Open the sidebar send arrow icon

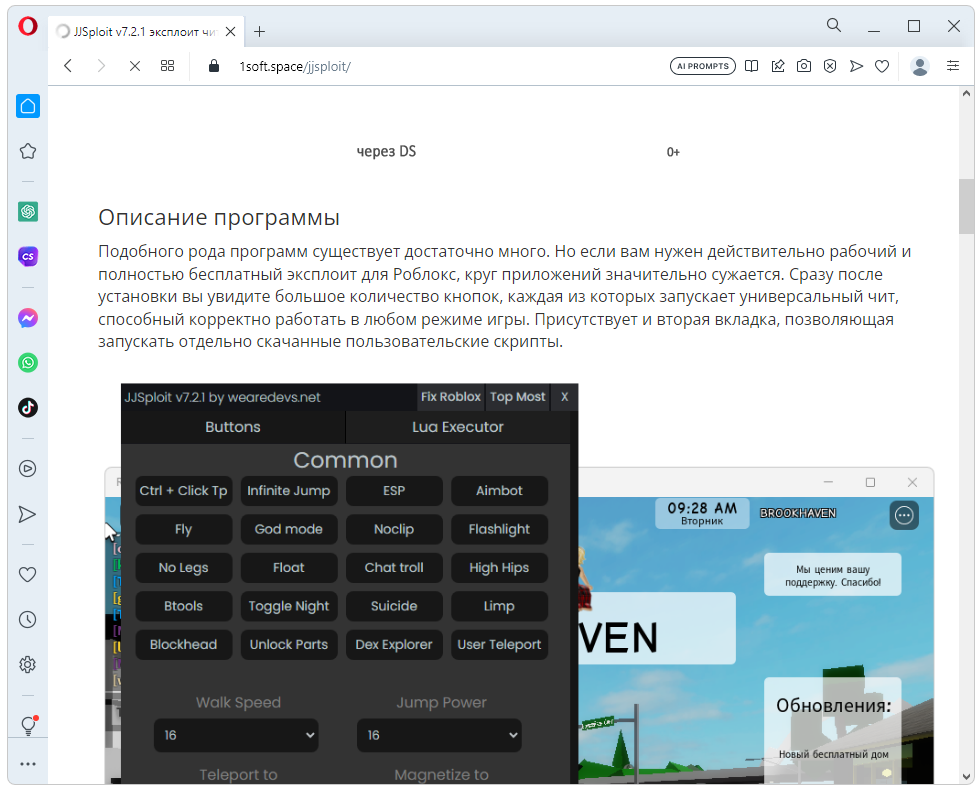[x=28, y=514]
